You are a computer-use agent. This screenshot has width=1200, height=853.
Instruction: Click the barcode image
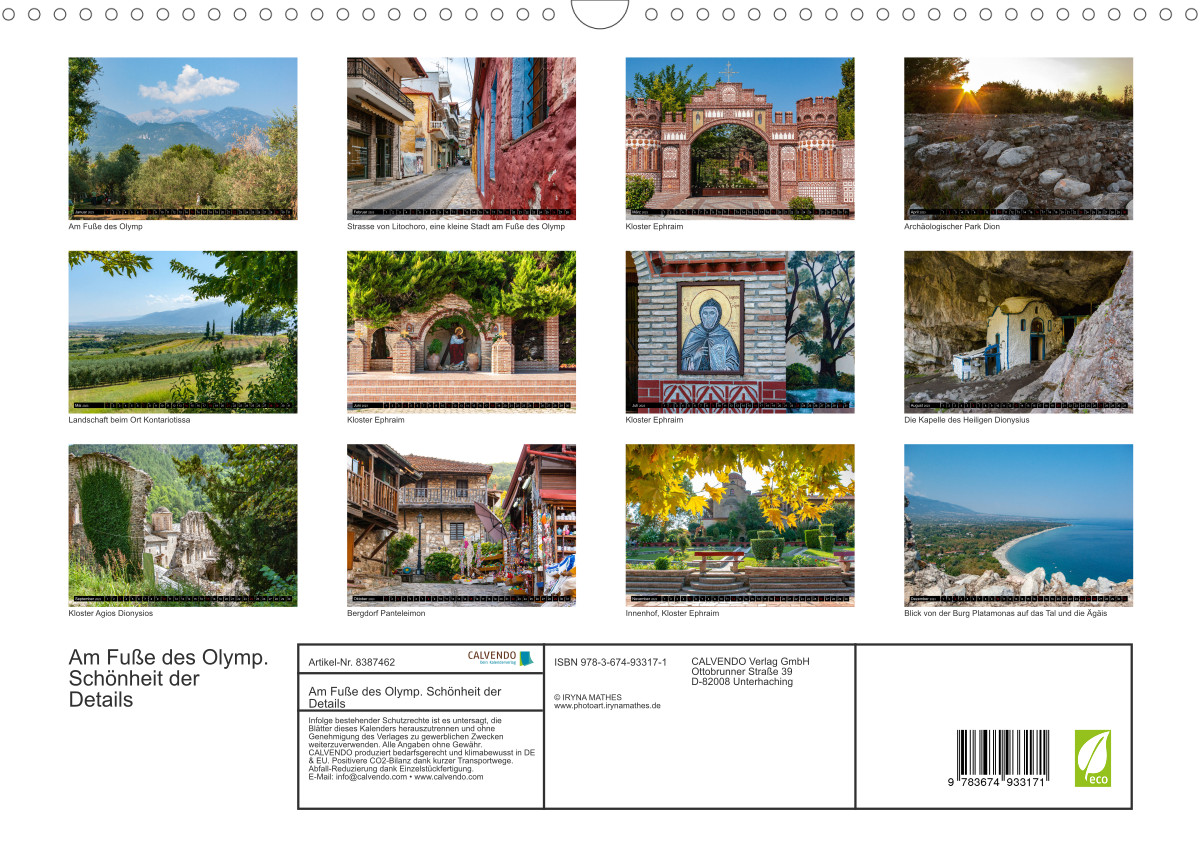click(1000, 758)
